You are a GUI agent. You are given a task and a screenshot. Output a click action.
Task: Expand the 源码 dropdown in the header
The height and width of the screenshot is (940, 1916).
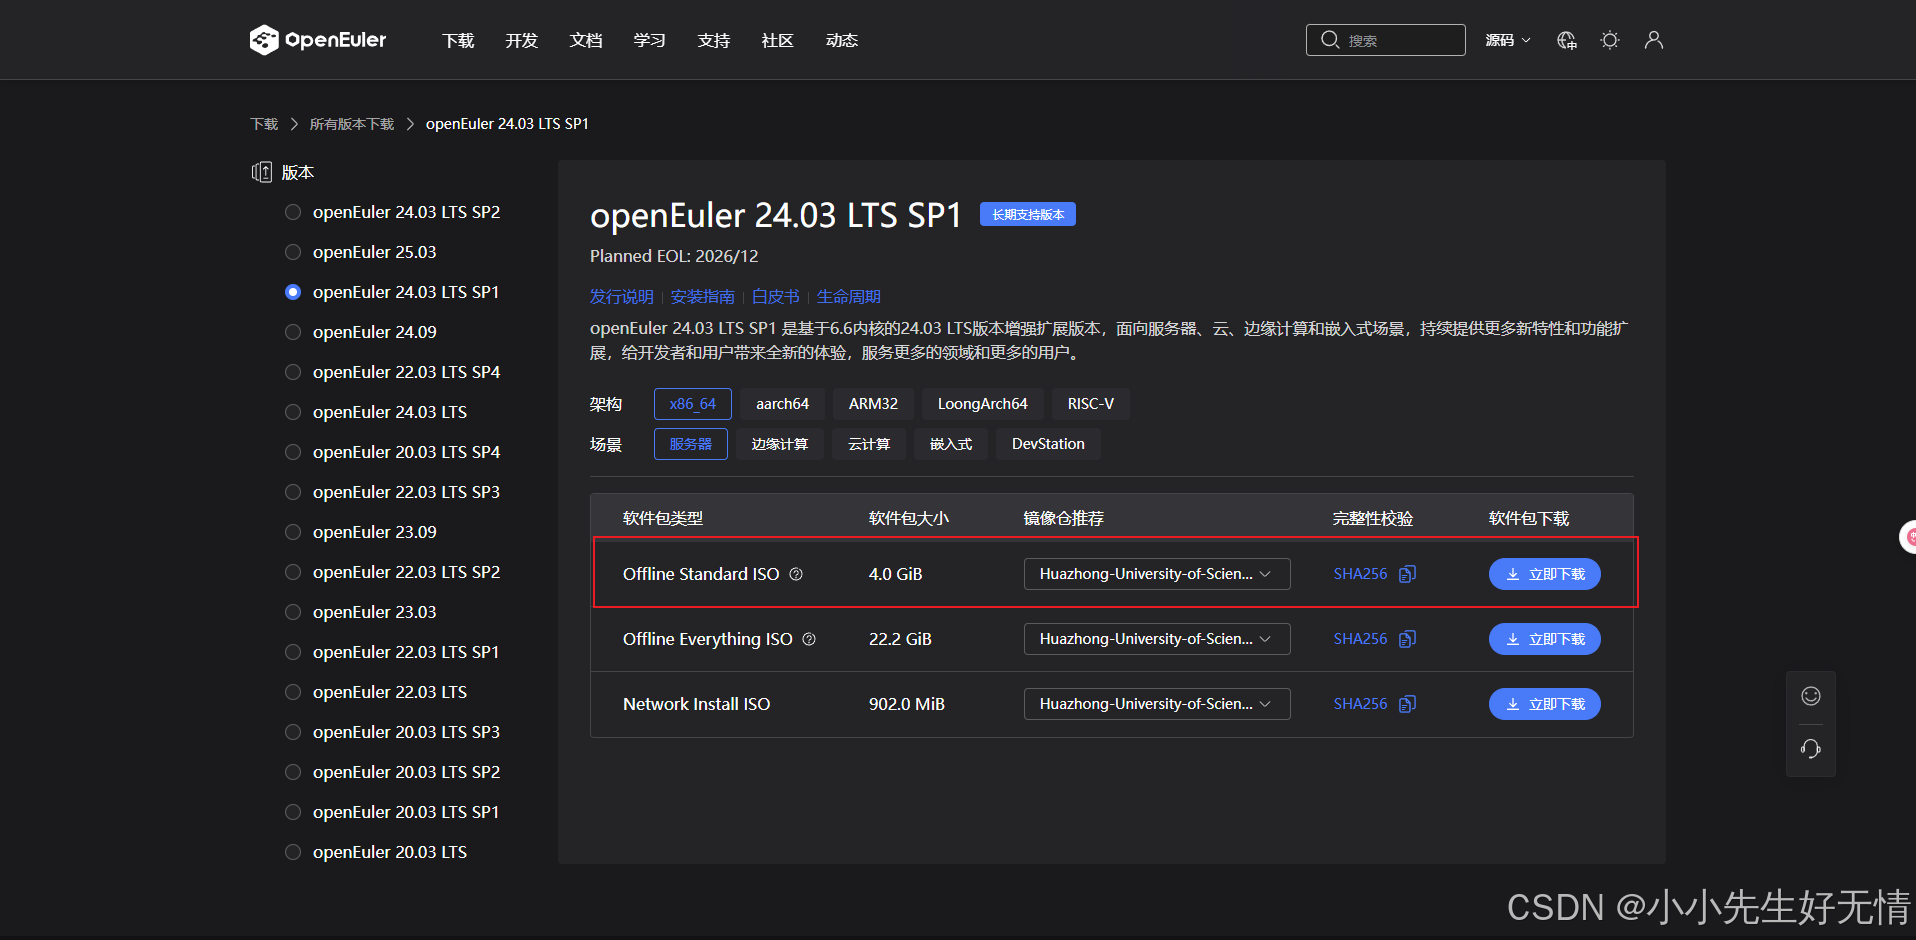(1507, 40)
